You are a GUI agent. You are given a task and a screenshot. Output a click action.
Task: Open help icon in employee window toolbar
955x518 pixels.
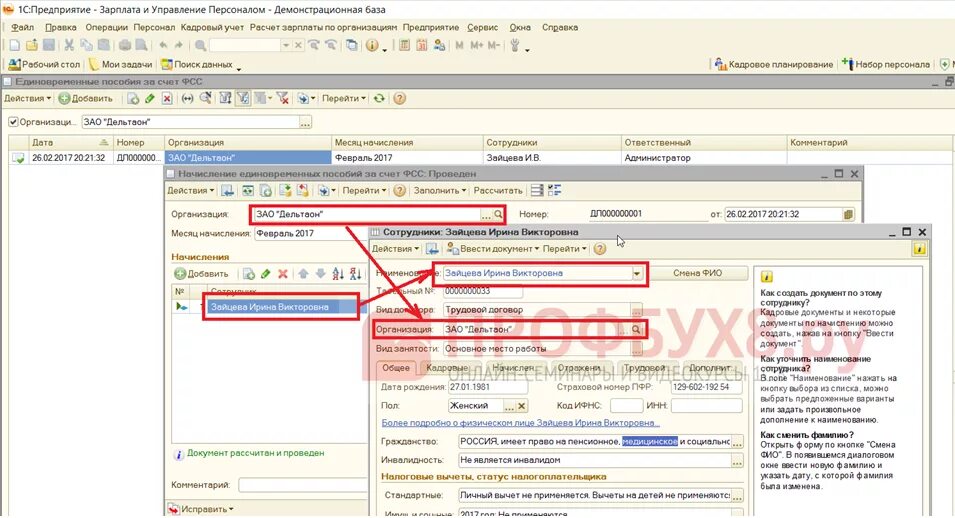(599, 249)
